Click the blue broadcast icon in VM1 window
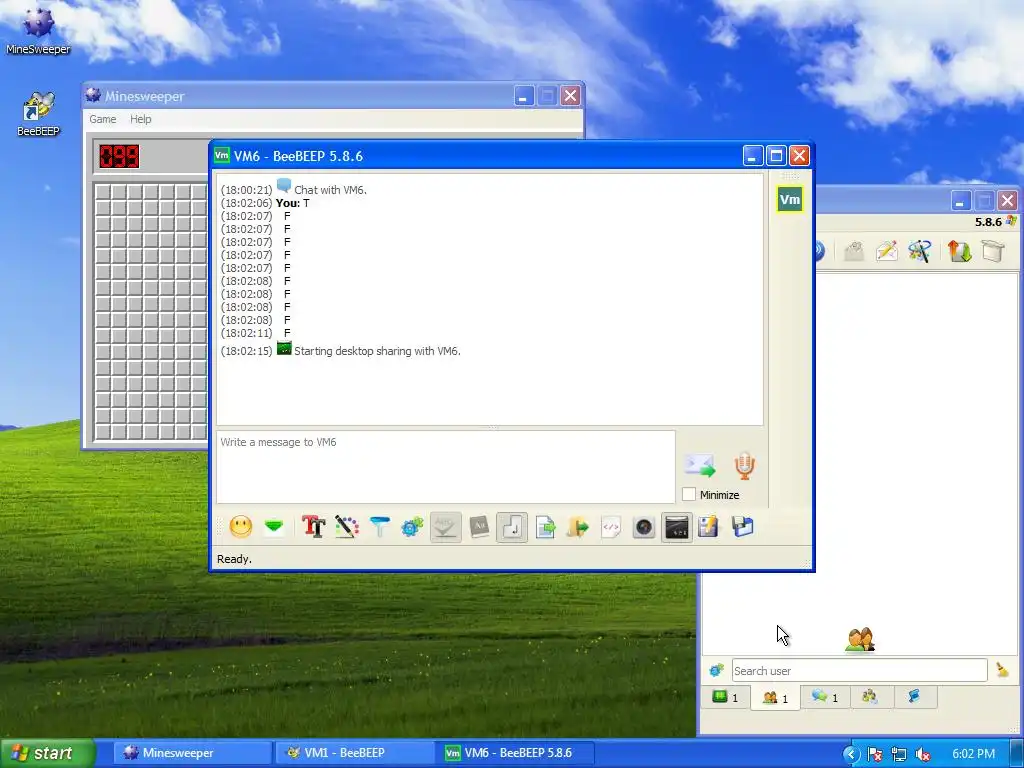 coord(820,251)
